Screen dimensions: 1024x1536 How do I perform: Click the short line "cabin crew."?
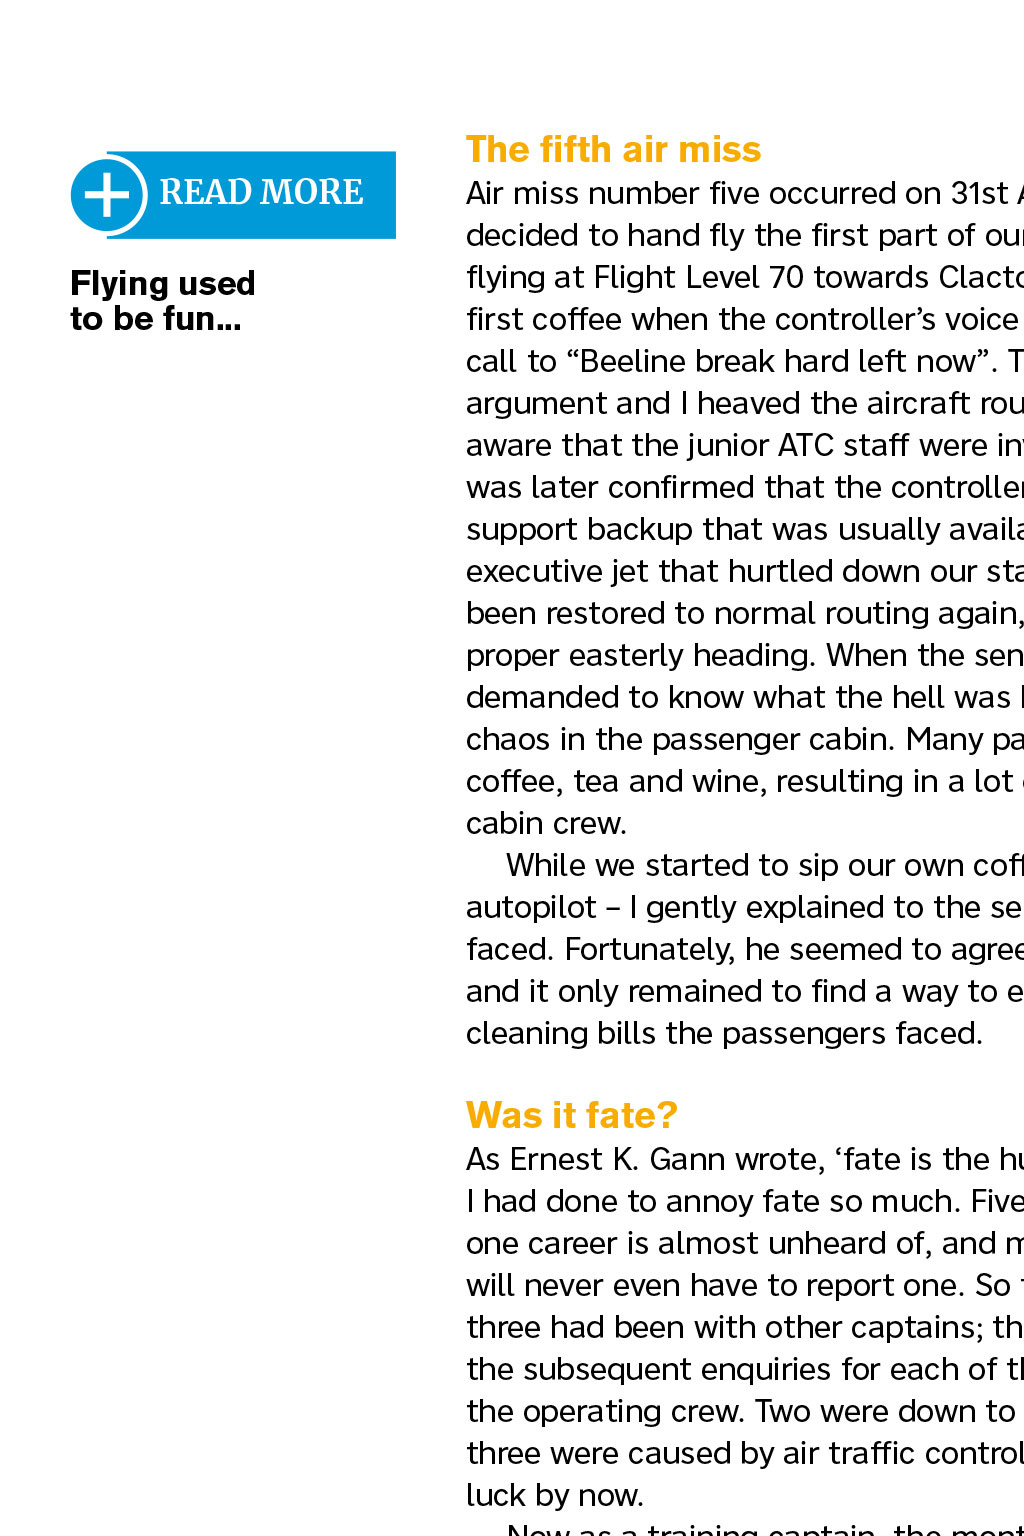pyautogui.click(x=546, y=823)
